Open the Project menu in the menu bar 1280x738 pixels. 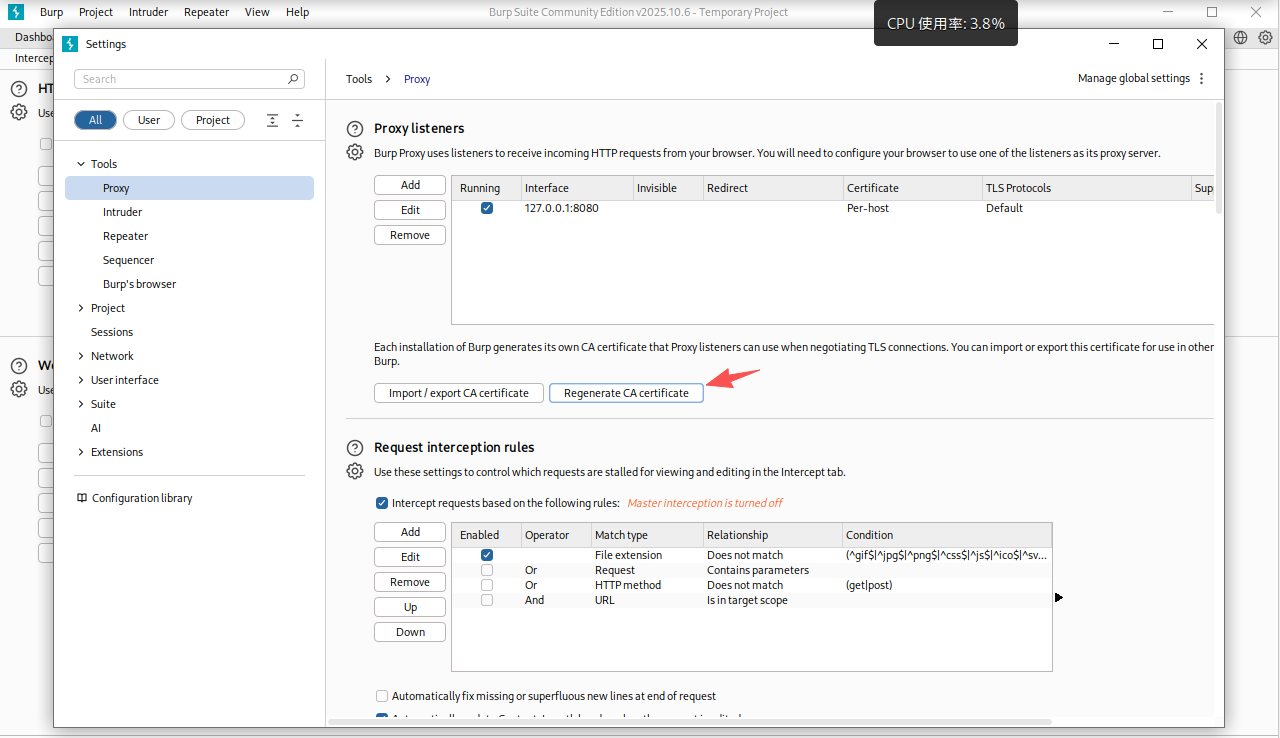96,12
